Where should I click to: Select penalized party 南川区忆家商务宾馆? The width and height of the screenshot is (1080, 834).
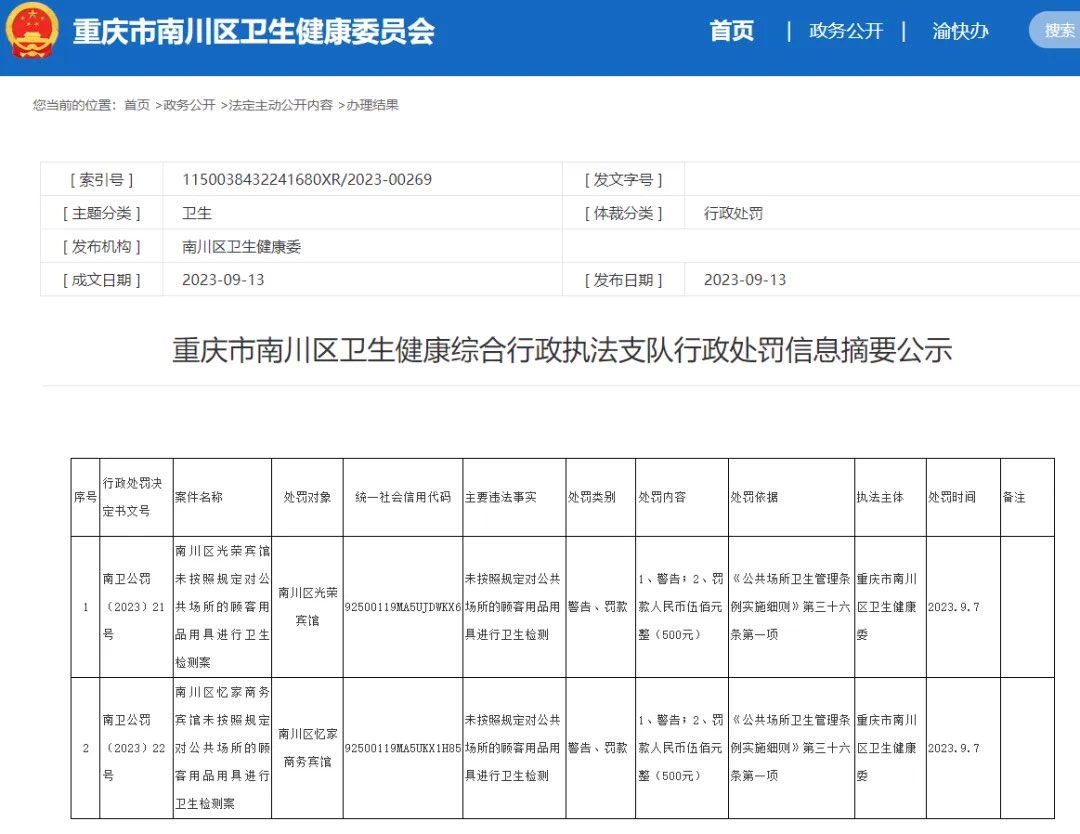coord(307,748)
